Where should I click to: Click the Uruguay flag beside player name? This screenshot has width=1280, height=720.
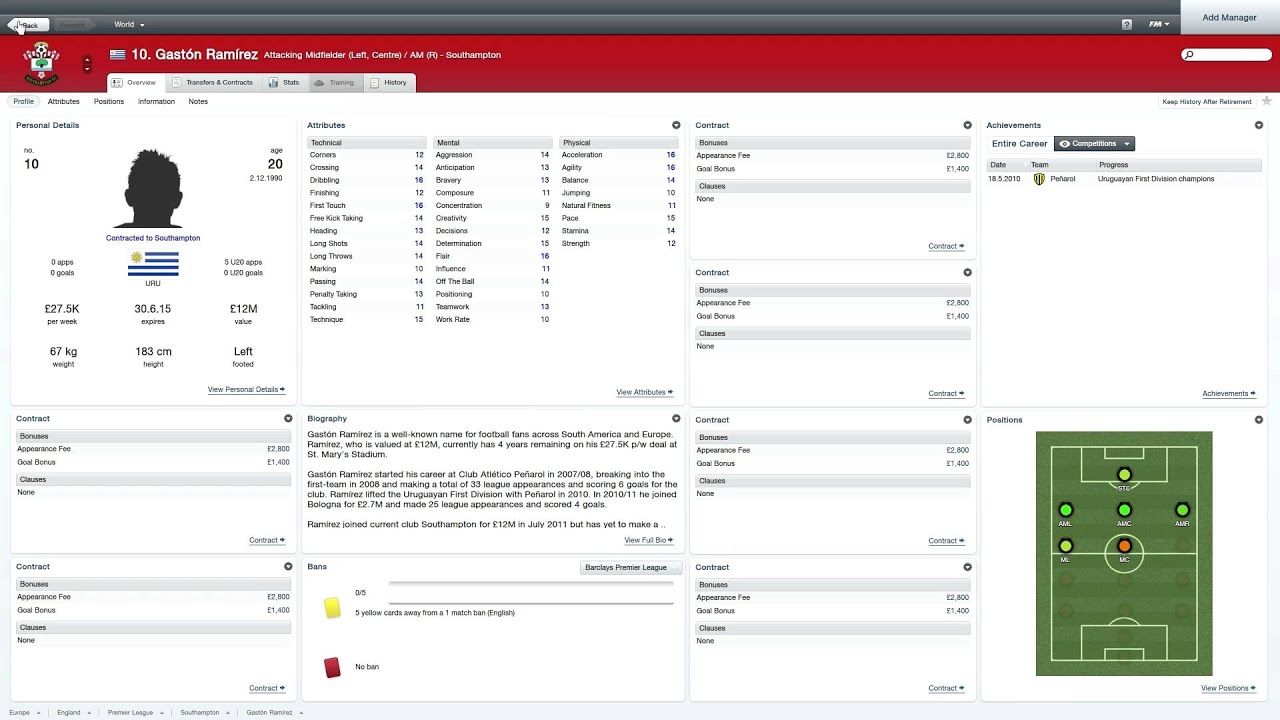(118, 55)
